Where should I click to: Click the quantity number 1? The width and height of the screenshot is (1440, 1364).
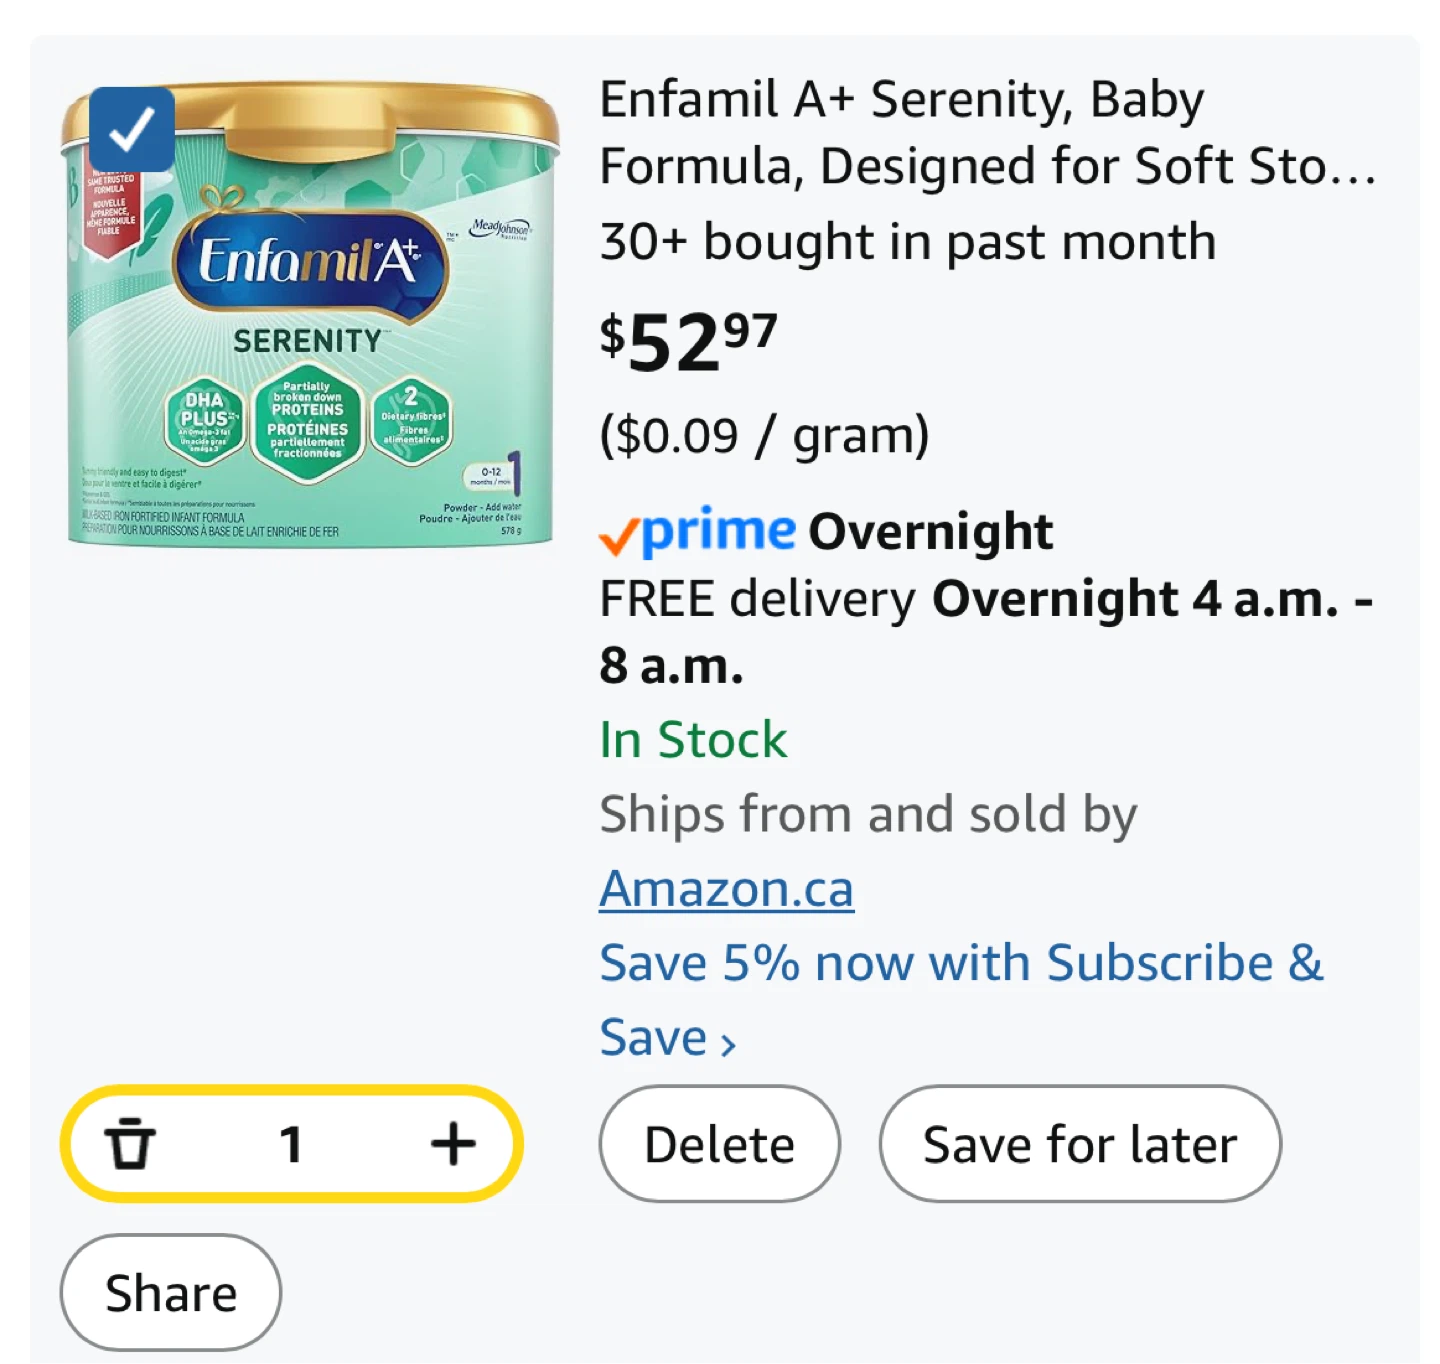point(291,1144)
